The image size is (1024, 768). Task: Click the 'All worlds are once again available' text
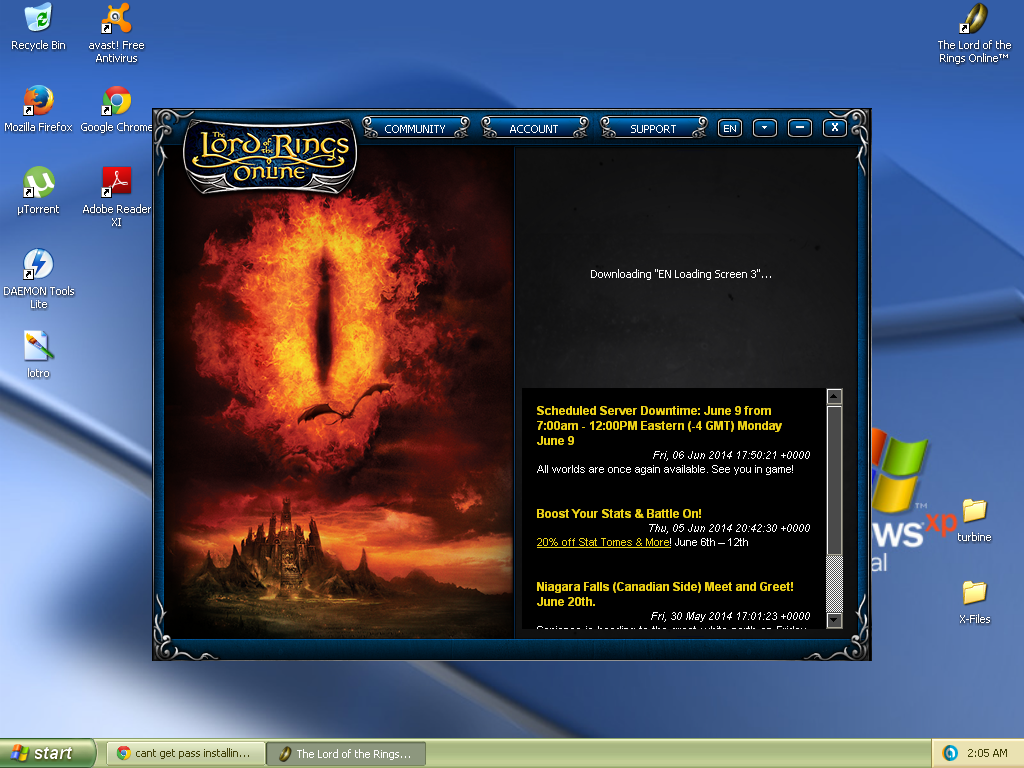click(x=665, y=470)
